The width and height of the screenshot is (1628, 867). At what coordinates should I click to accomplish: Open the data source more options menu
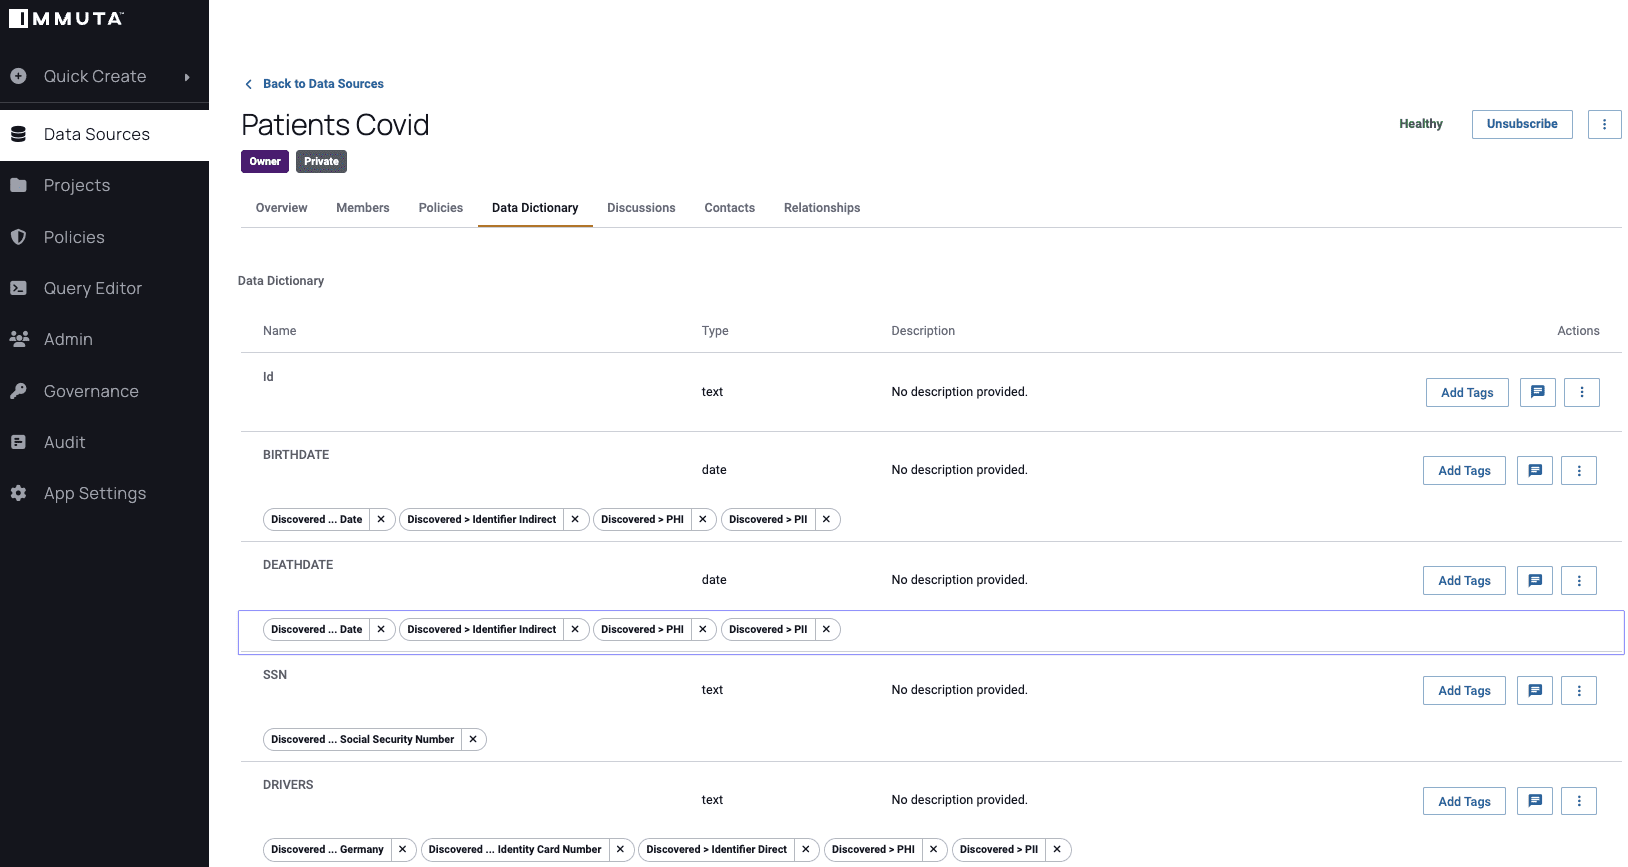coord(1604,124)
